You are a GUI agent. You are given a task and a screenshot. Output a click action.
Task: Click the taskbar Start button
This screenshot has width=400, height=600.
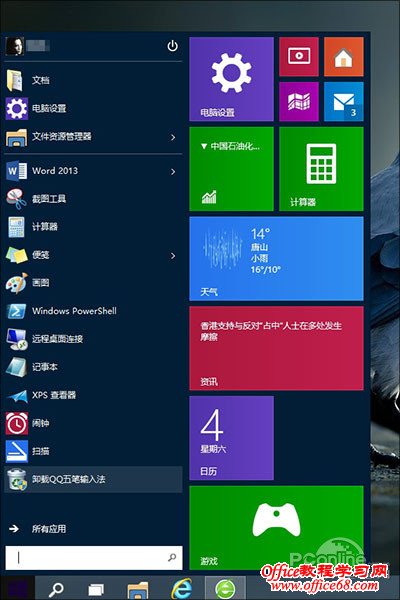pos(16,588)
